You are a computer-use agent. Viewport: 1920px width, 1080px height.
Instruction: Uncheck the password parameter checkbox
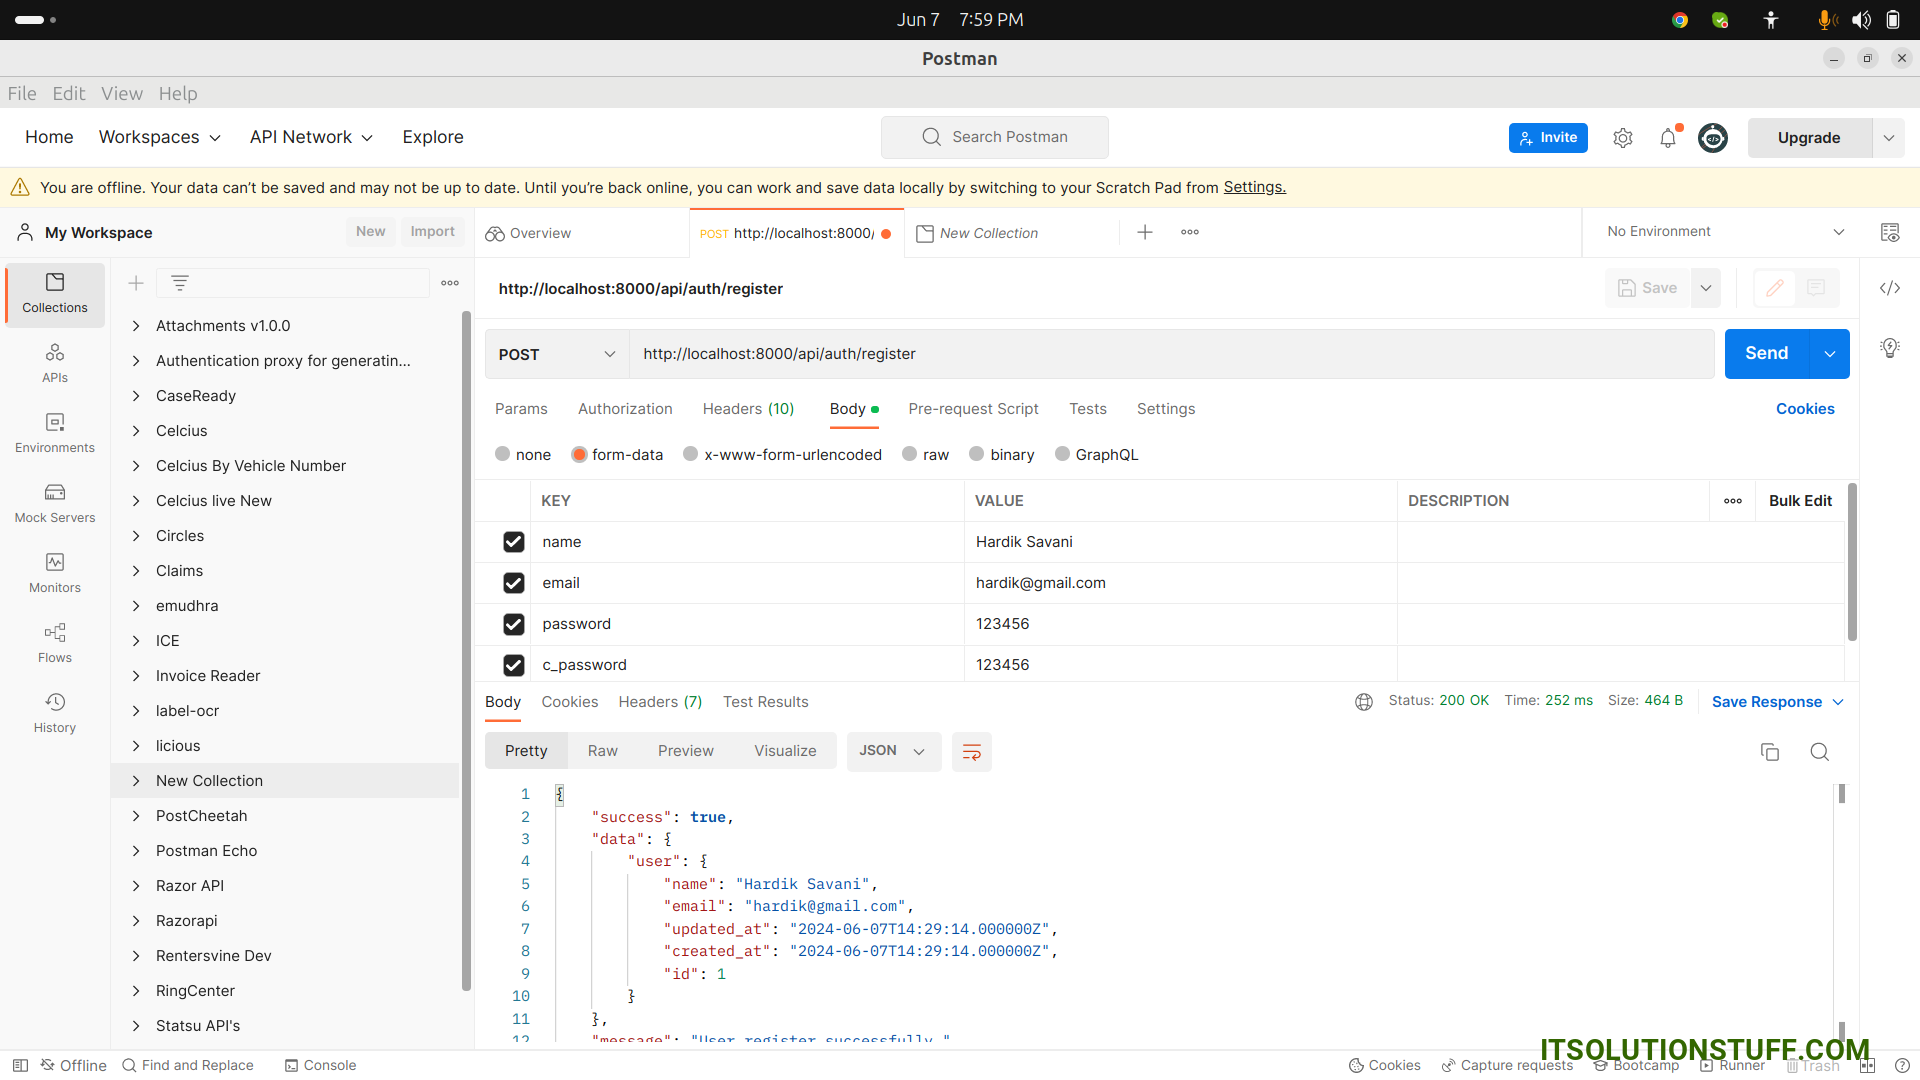[514, 624]
